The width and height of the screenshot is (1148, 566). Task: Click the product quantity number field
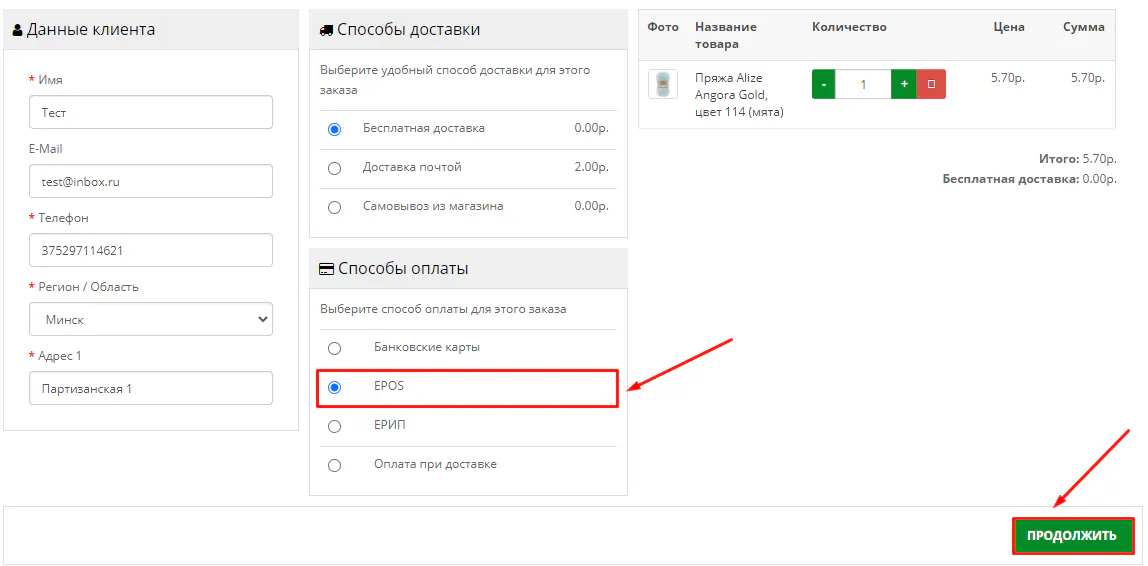[863, 85]
